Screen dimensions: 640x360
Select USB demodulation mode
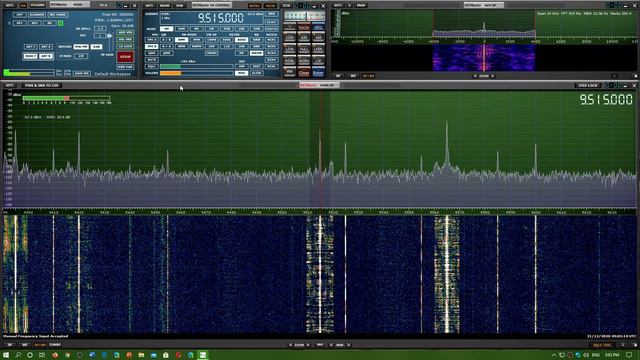(x=257, y=29)
